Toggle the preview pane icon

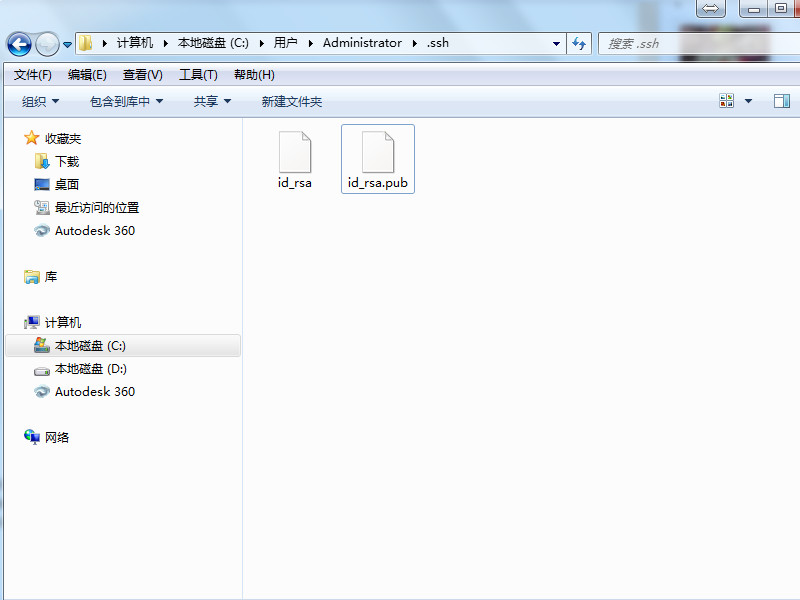tap(782, 101)
